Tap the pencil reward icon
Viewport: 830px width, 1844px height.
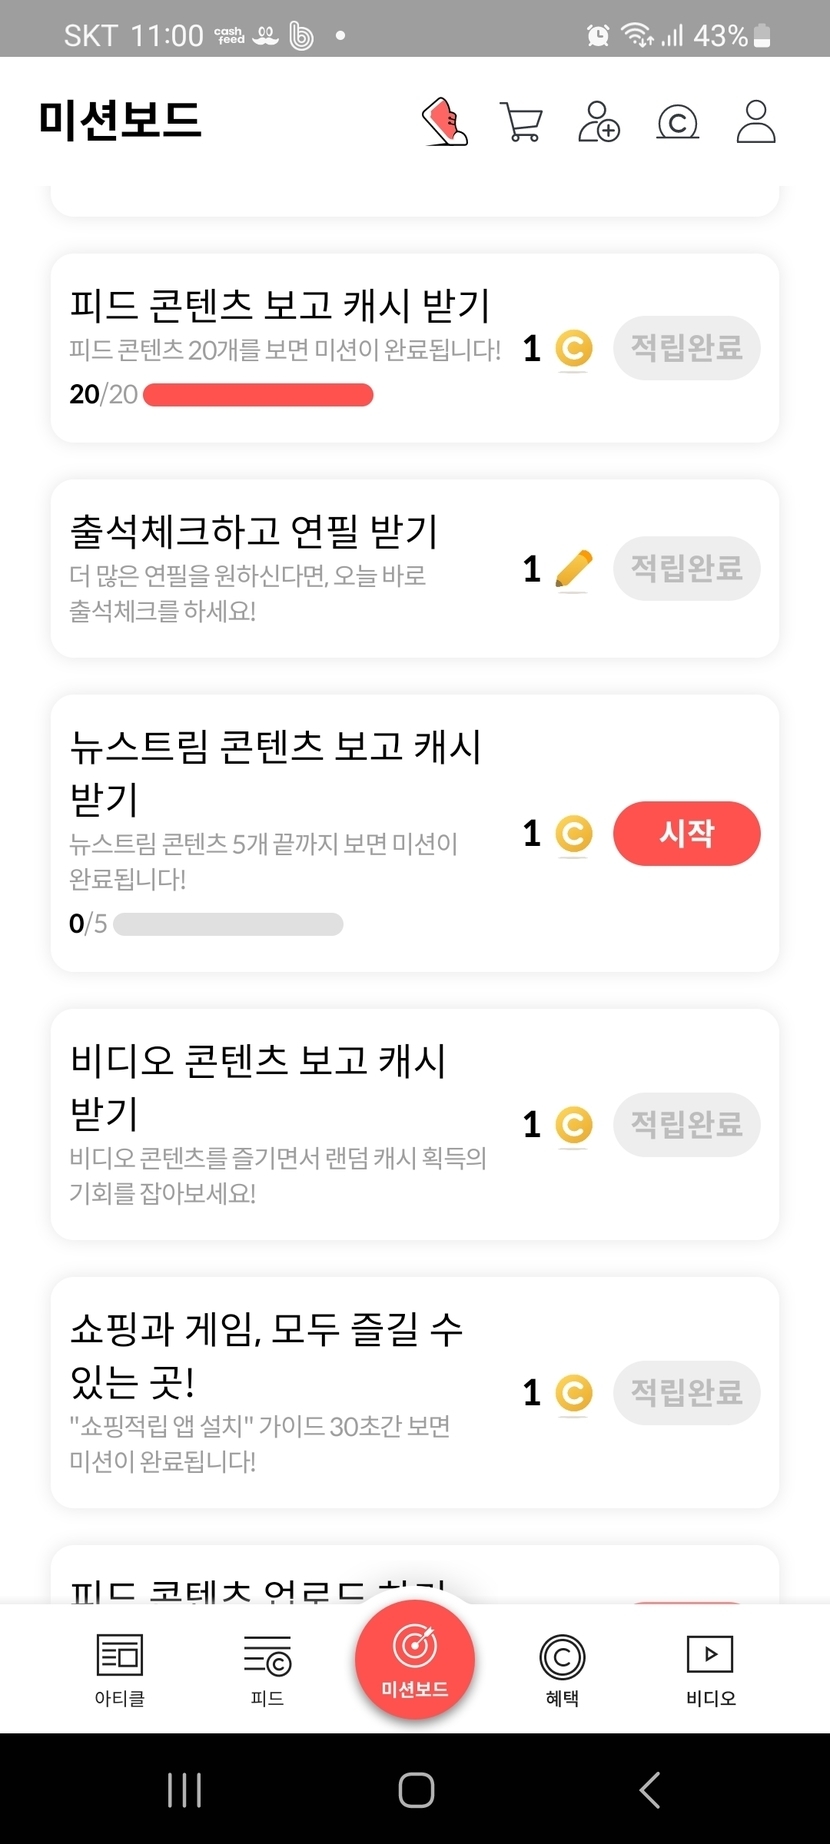tap(573, 569)
